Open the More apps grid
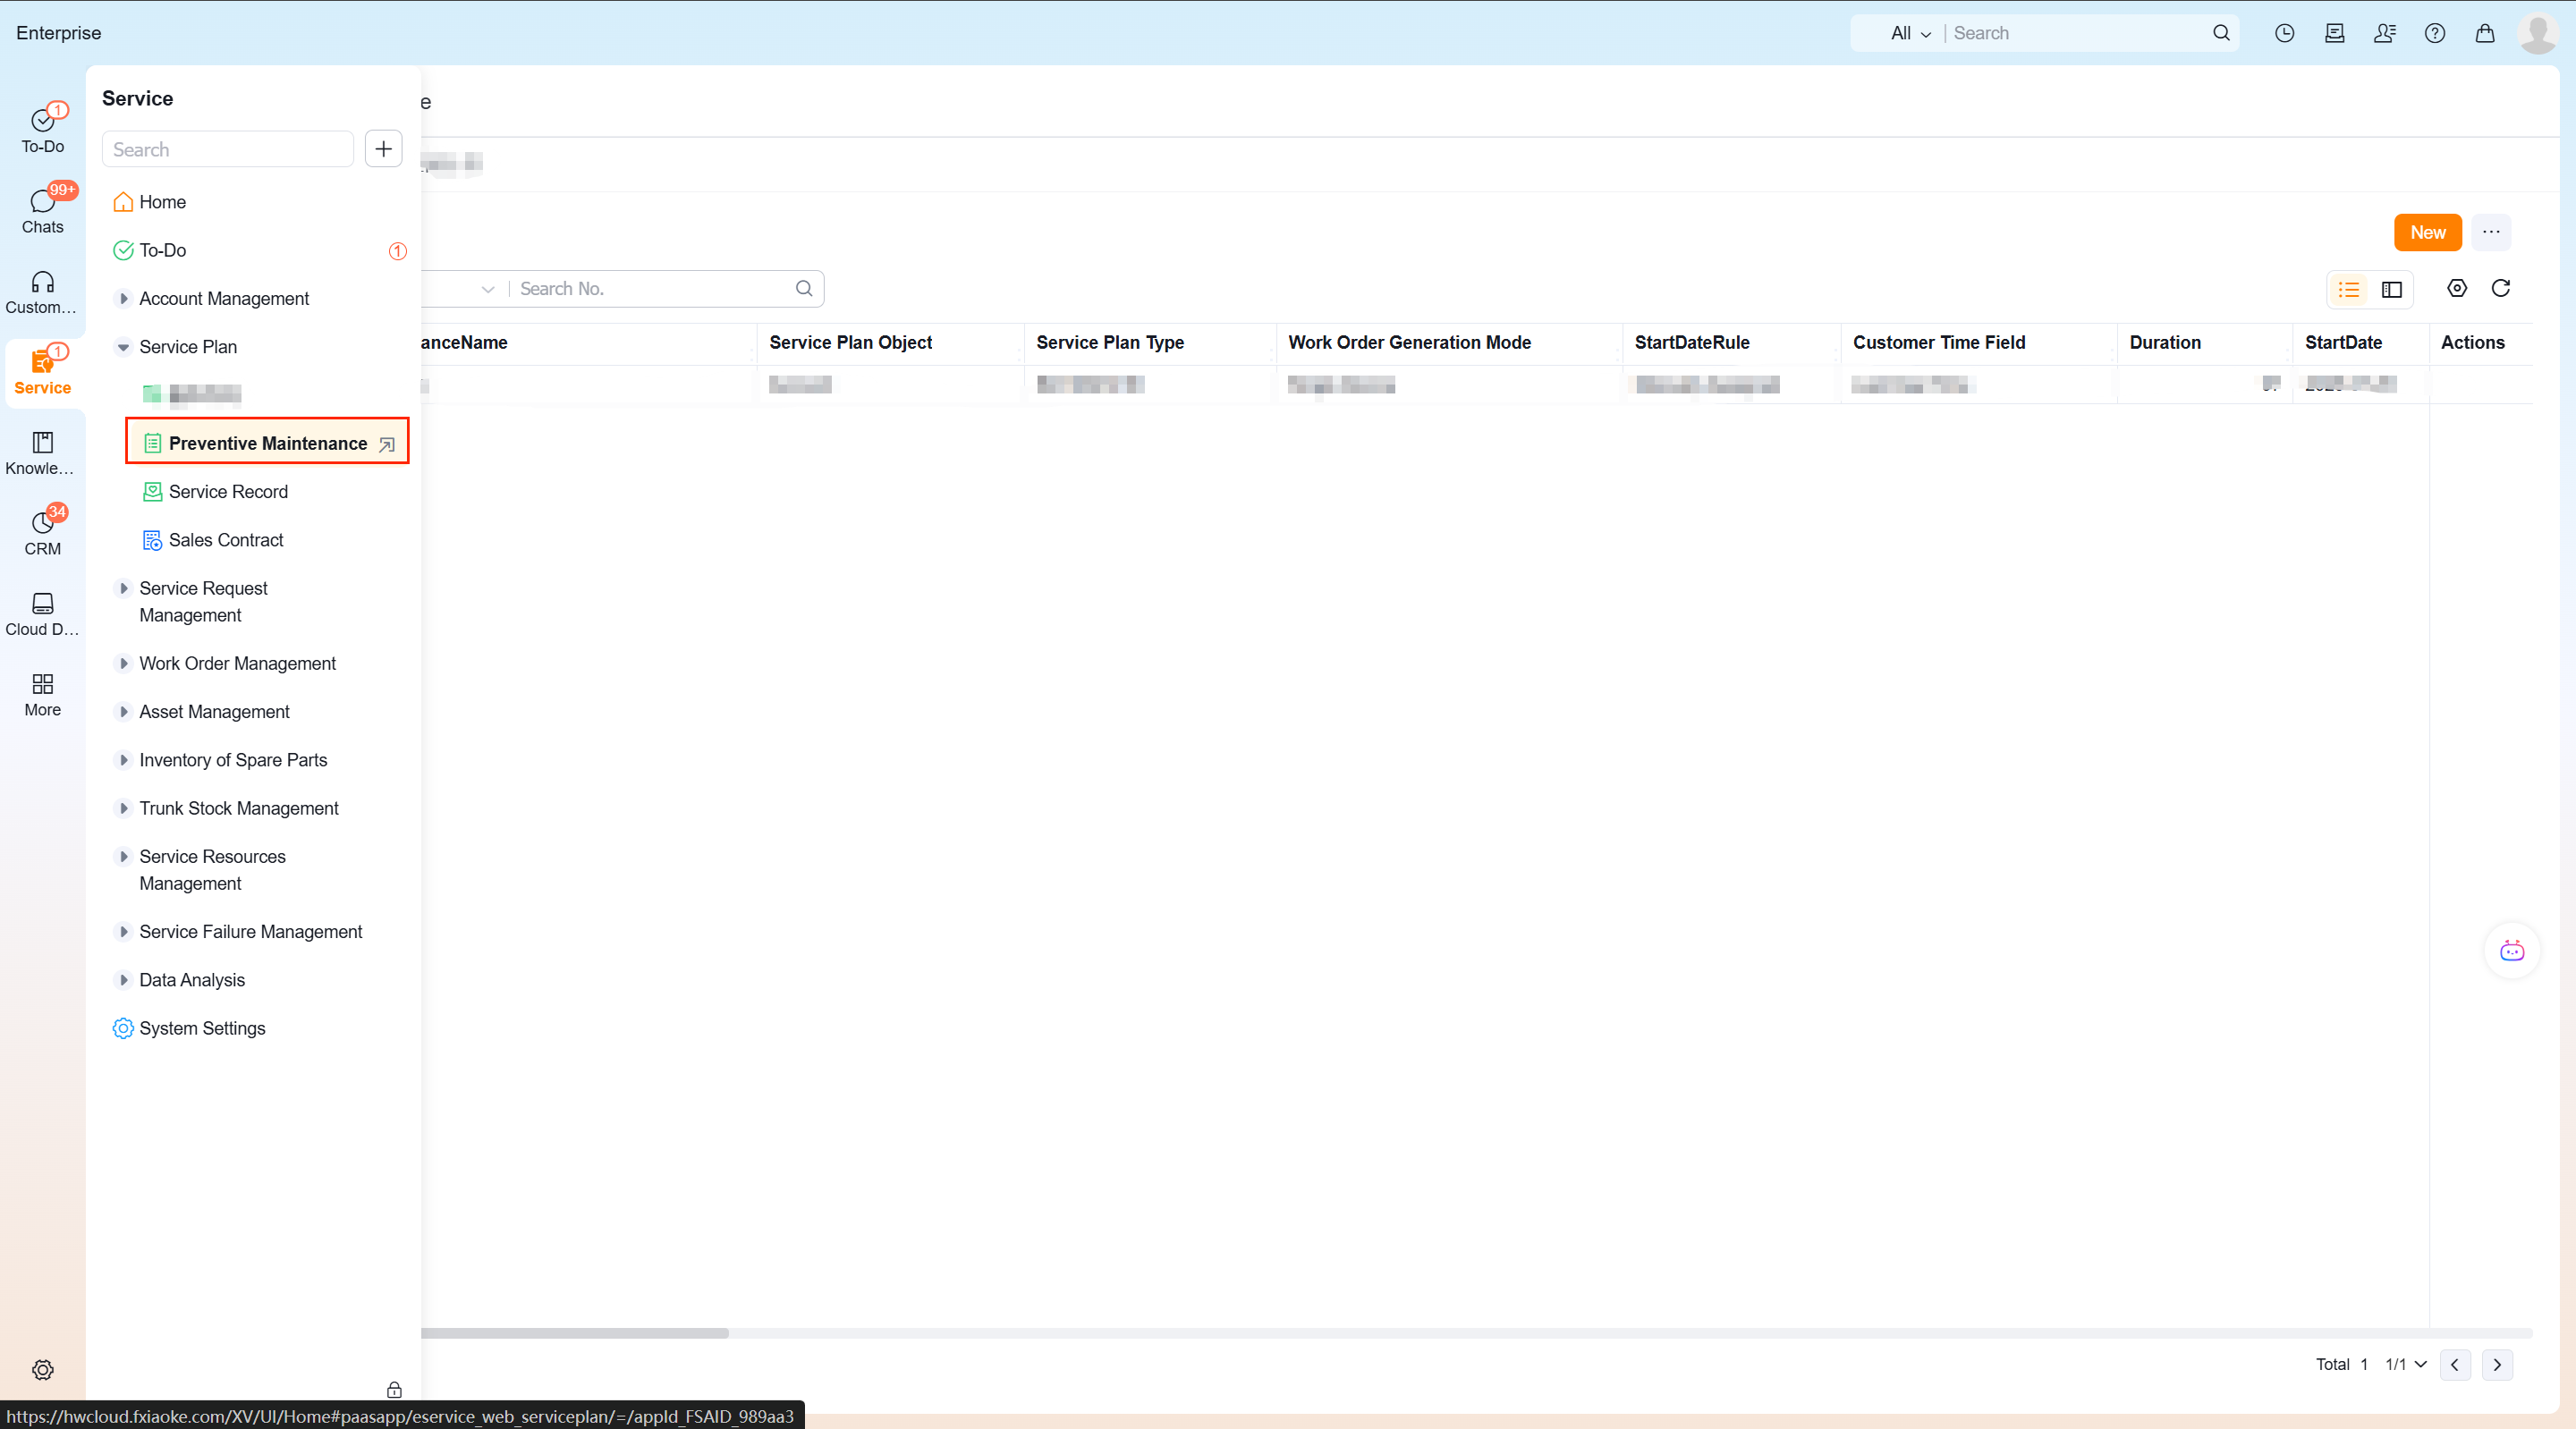The width and height of the screenshot is (2576, 1429). 42,694
